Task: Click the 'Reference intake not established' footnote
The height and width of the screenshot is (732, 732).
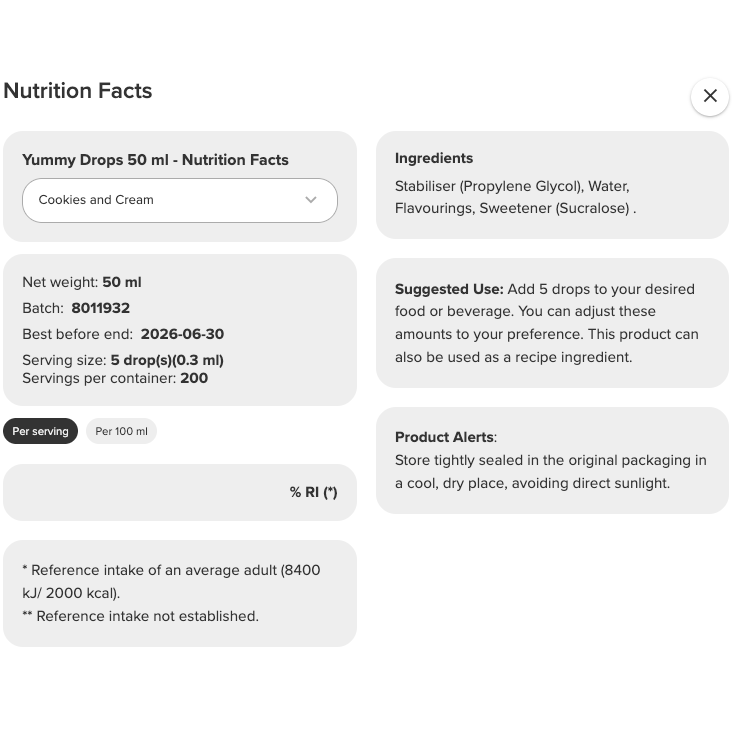Action: (x=141, y=616)
